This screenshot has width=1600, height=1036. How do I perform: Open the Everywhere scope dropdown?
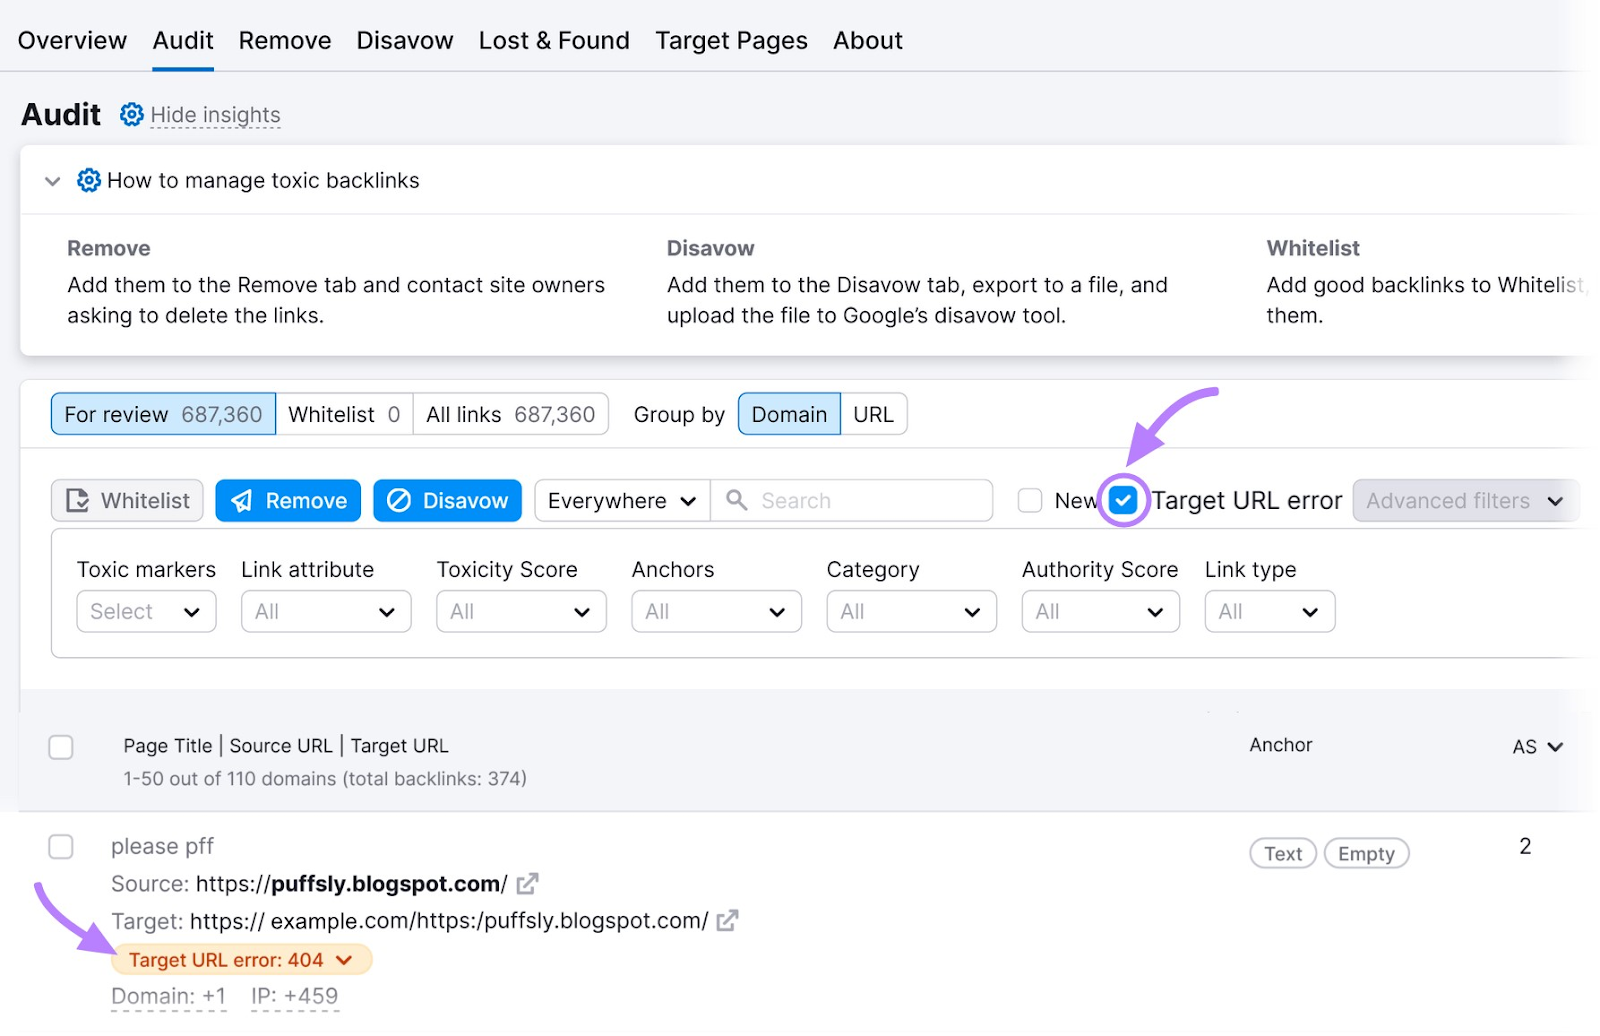point(620,500)
